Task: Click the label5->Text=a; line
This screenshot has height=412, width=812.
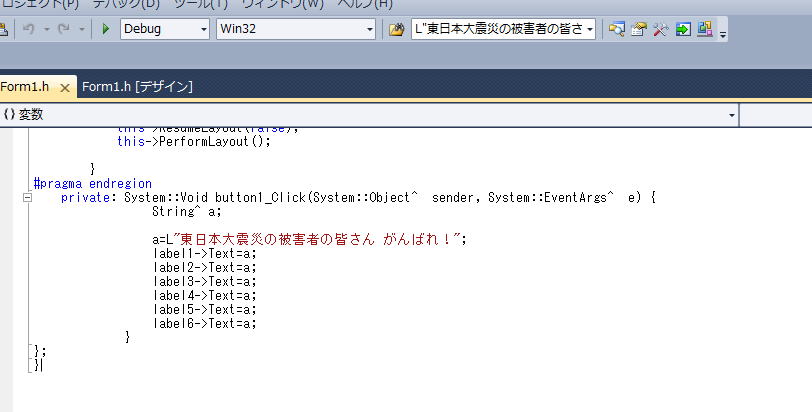Action: point(205,309)
